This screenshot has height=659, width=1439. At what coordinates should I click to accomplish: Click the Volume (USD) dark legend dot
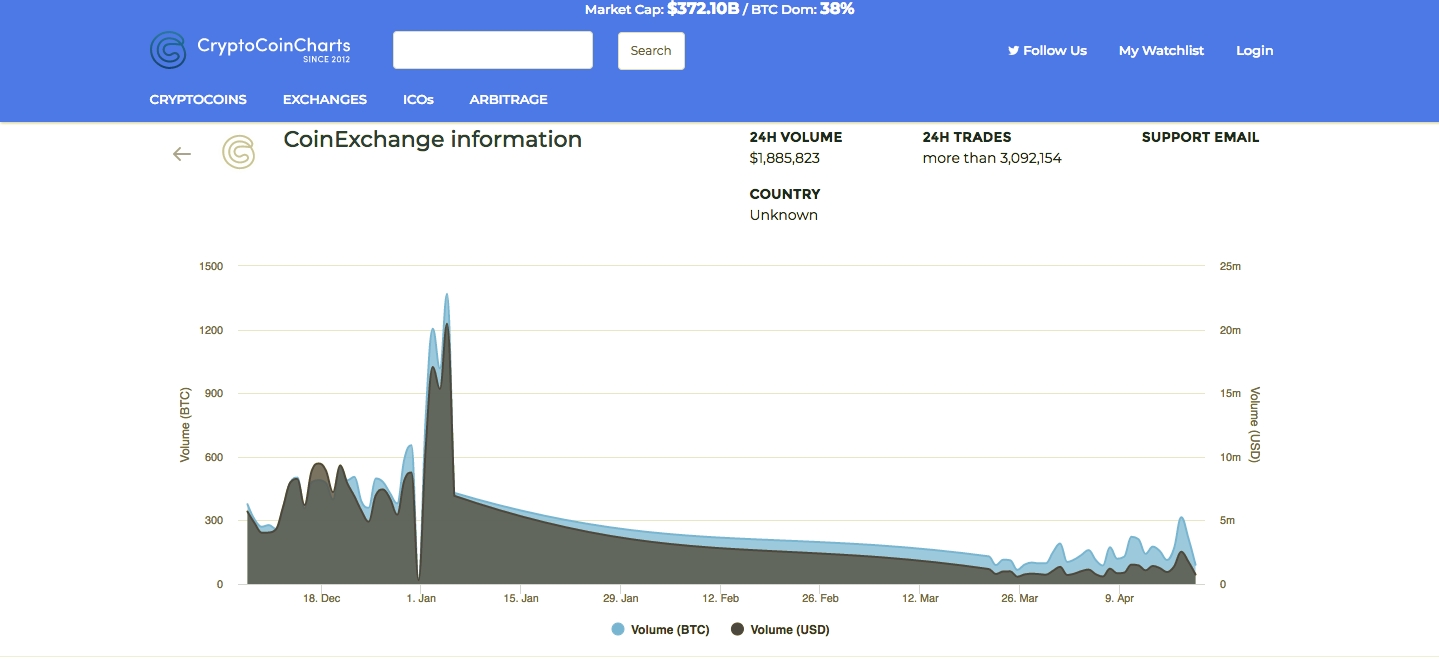[x=738, y=630]
